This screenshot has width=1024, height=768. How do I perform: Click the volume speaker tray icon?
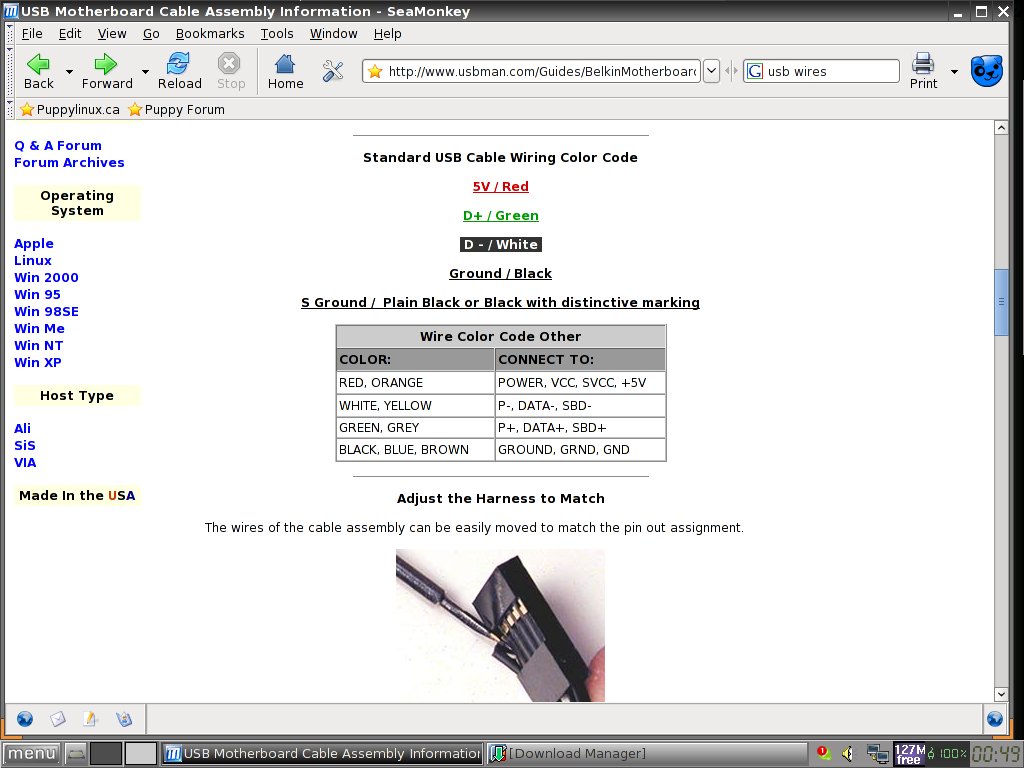pos(848,754)
